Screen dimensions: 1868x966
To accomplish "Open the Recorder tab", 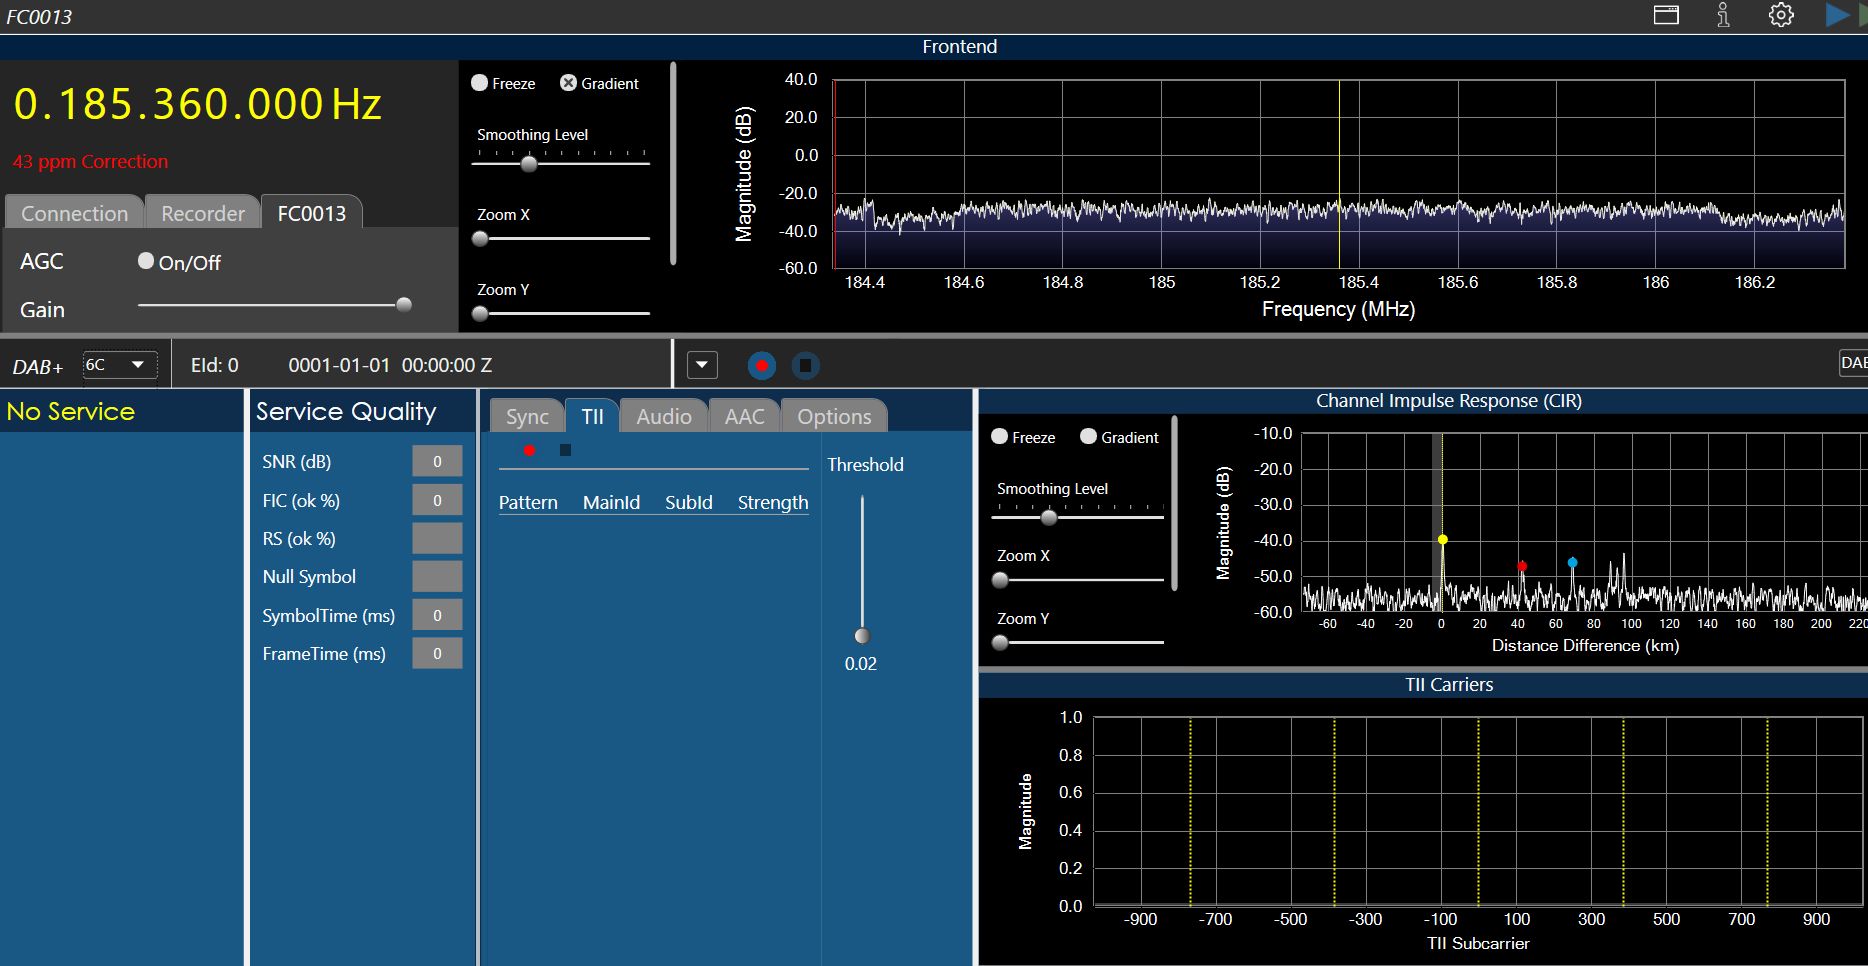I will [x=203, y=213].
